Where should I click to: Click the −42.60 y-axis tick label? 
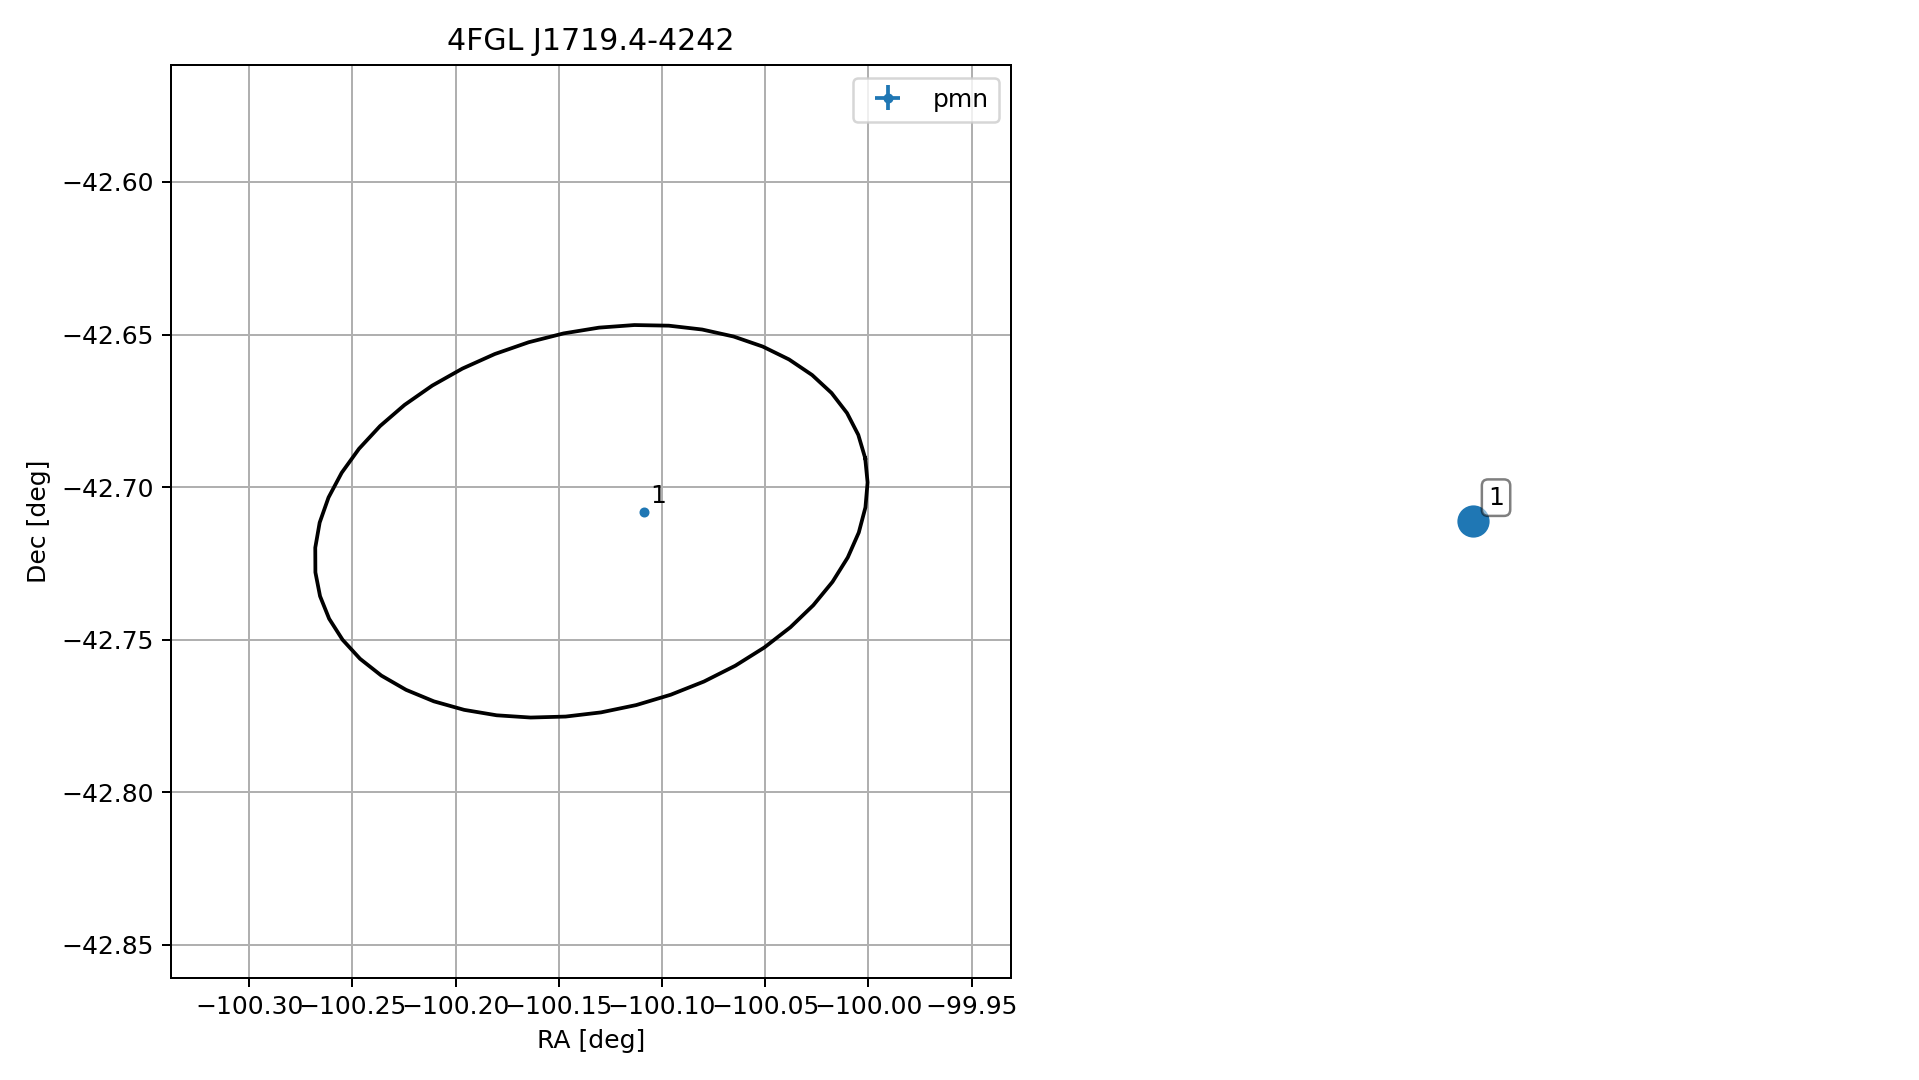109,182
